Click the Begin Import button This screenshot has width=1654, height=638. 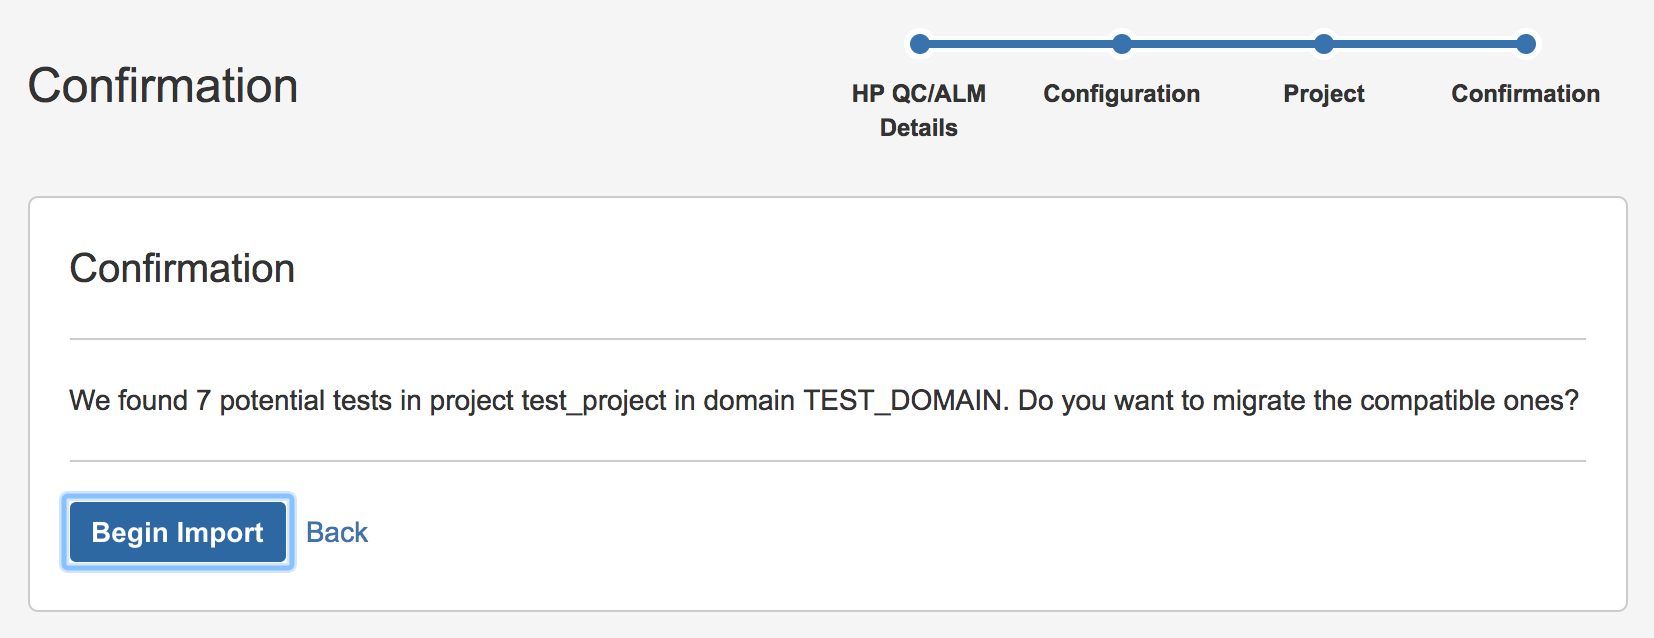tap(178, 532)
